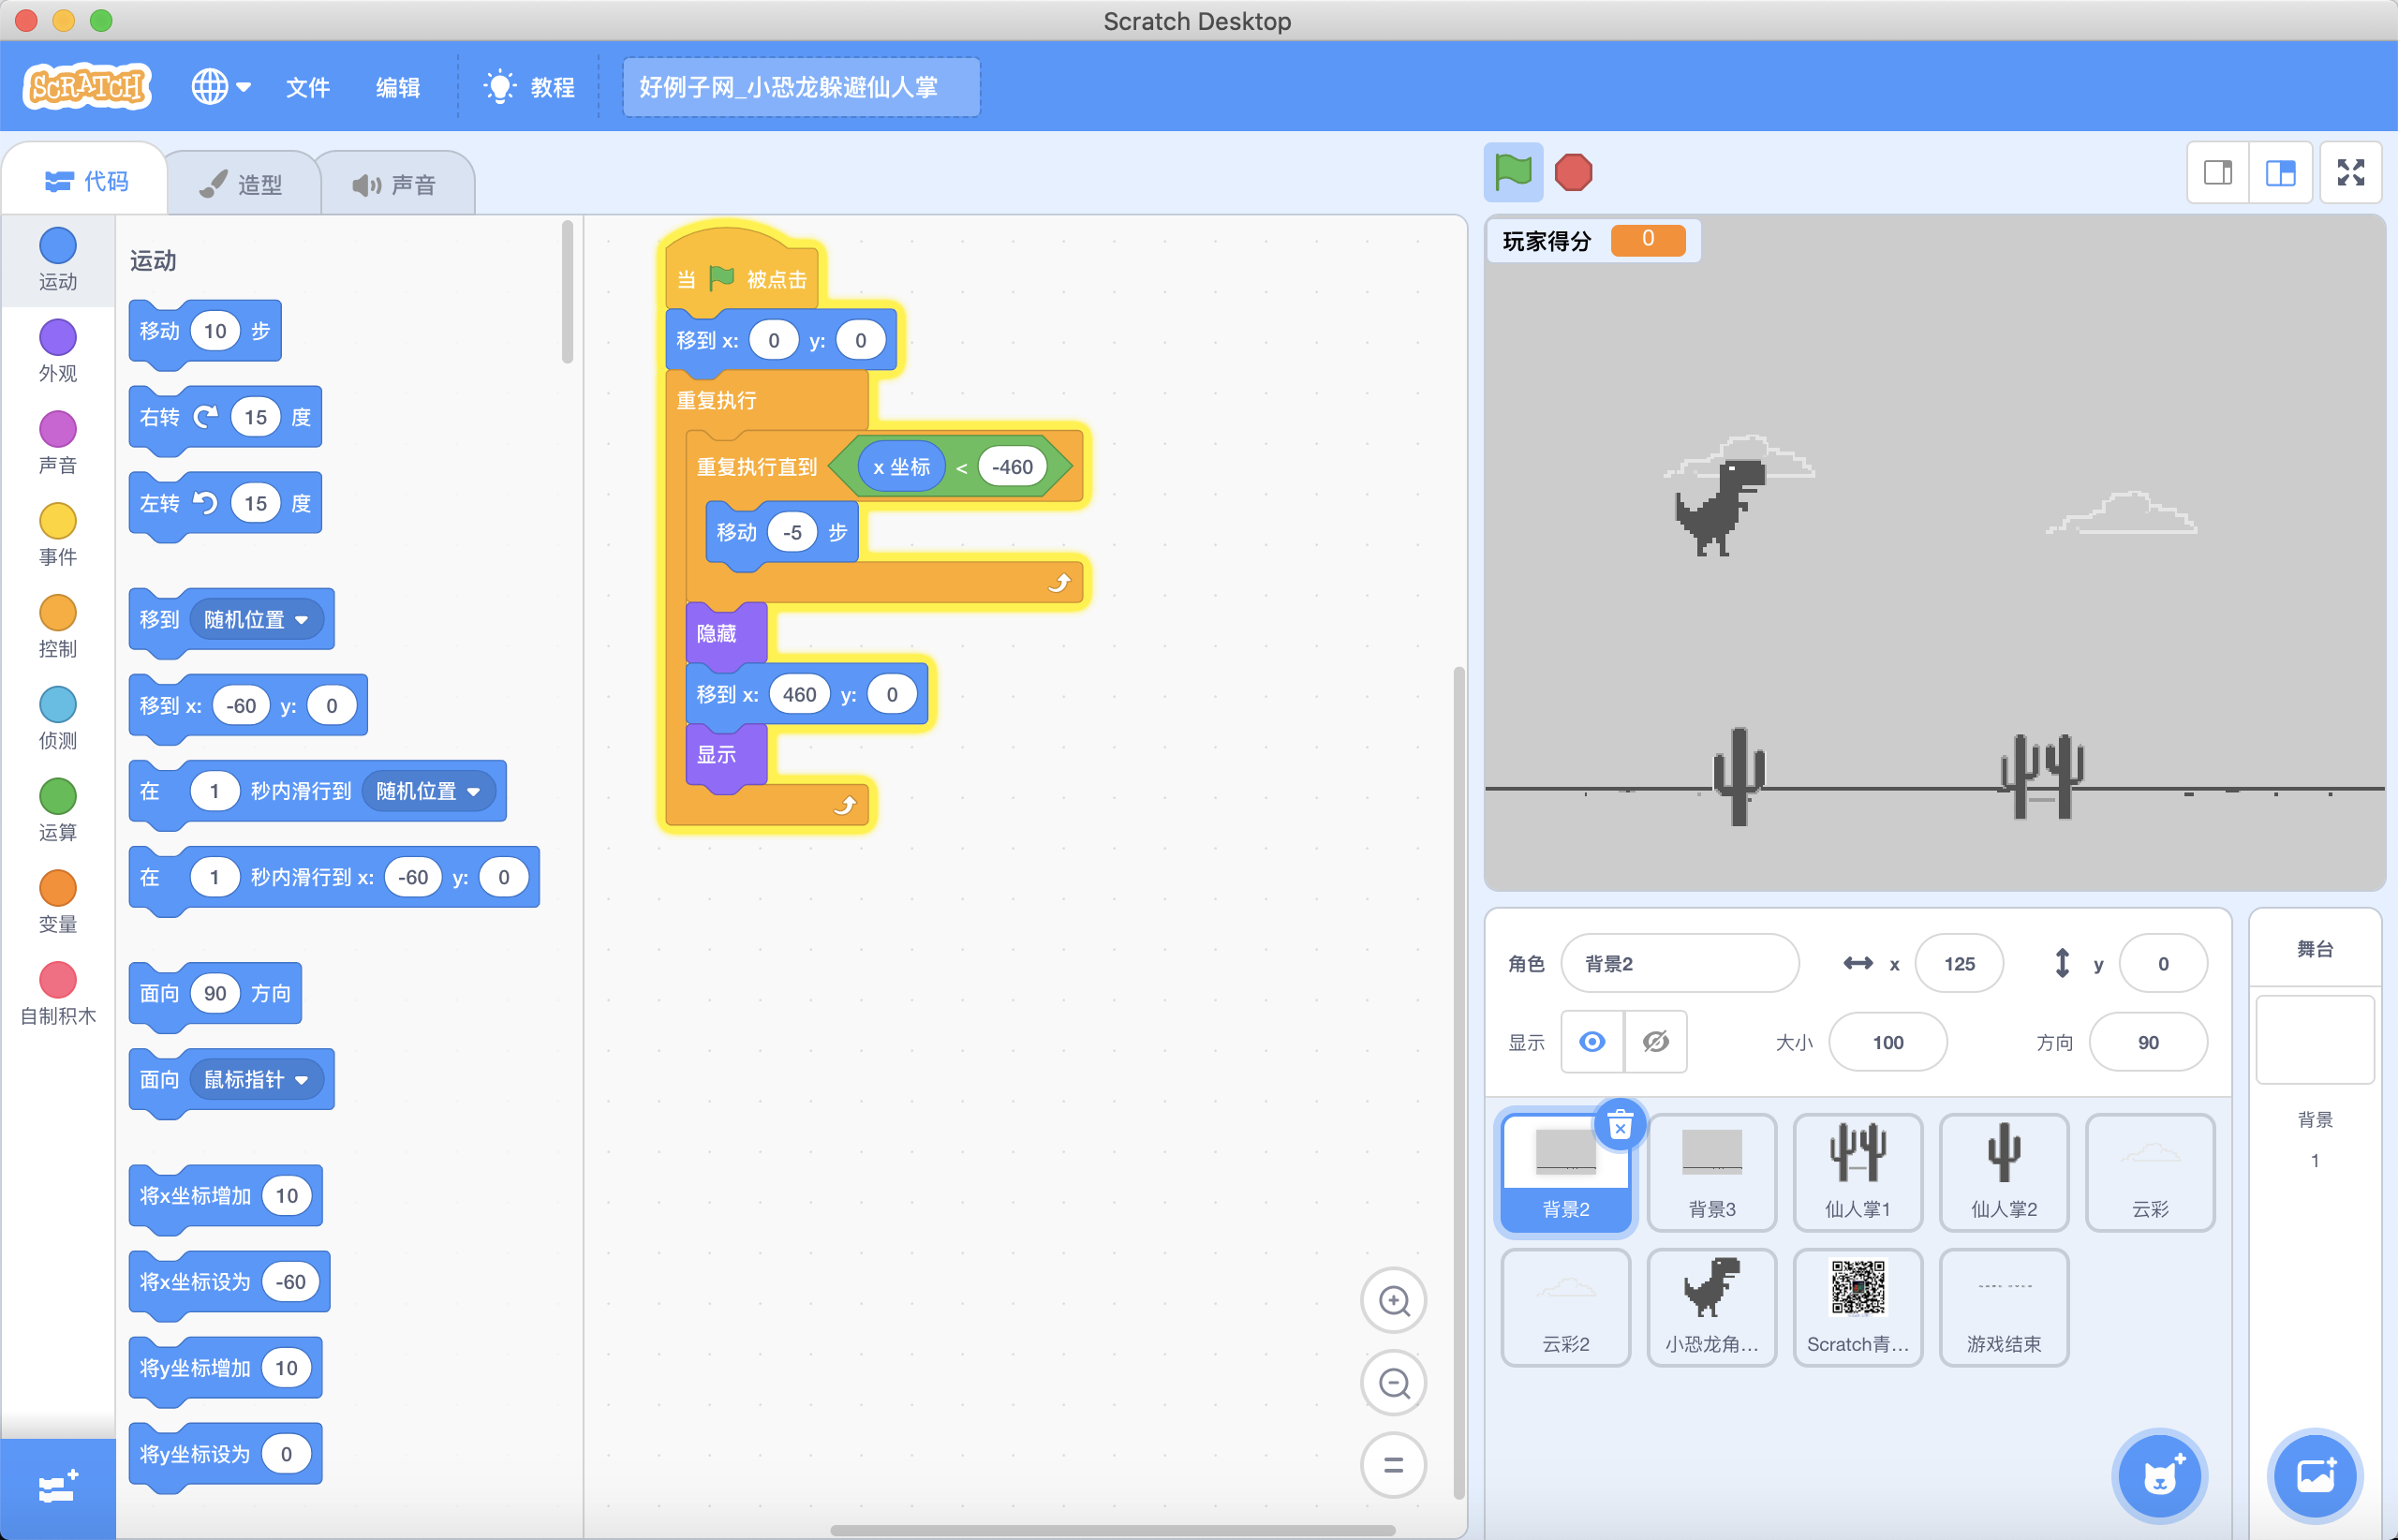Edit the -460 value in the condition
Viewport: 2398px width, 1540px height.
click(1012, 467)
